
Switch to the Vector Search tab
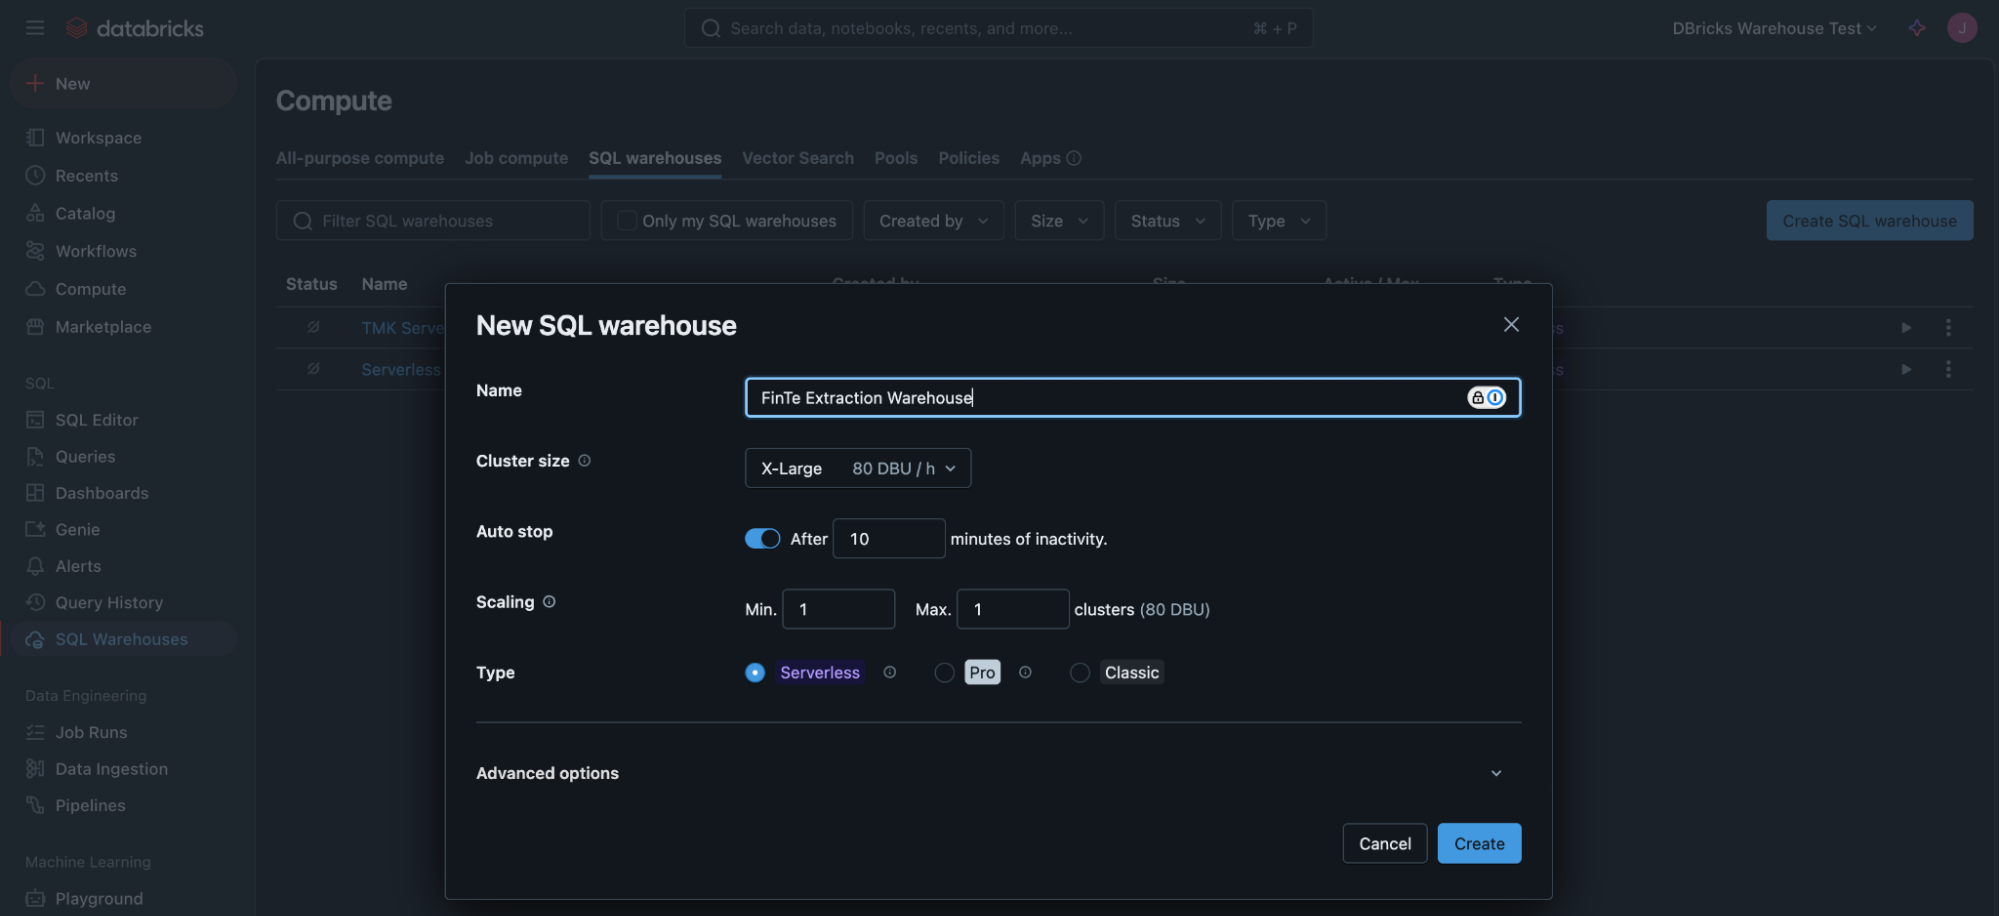(798, 158)
